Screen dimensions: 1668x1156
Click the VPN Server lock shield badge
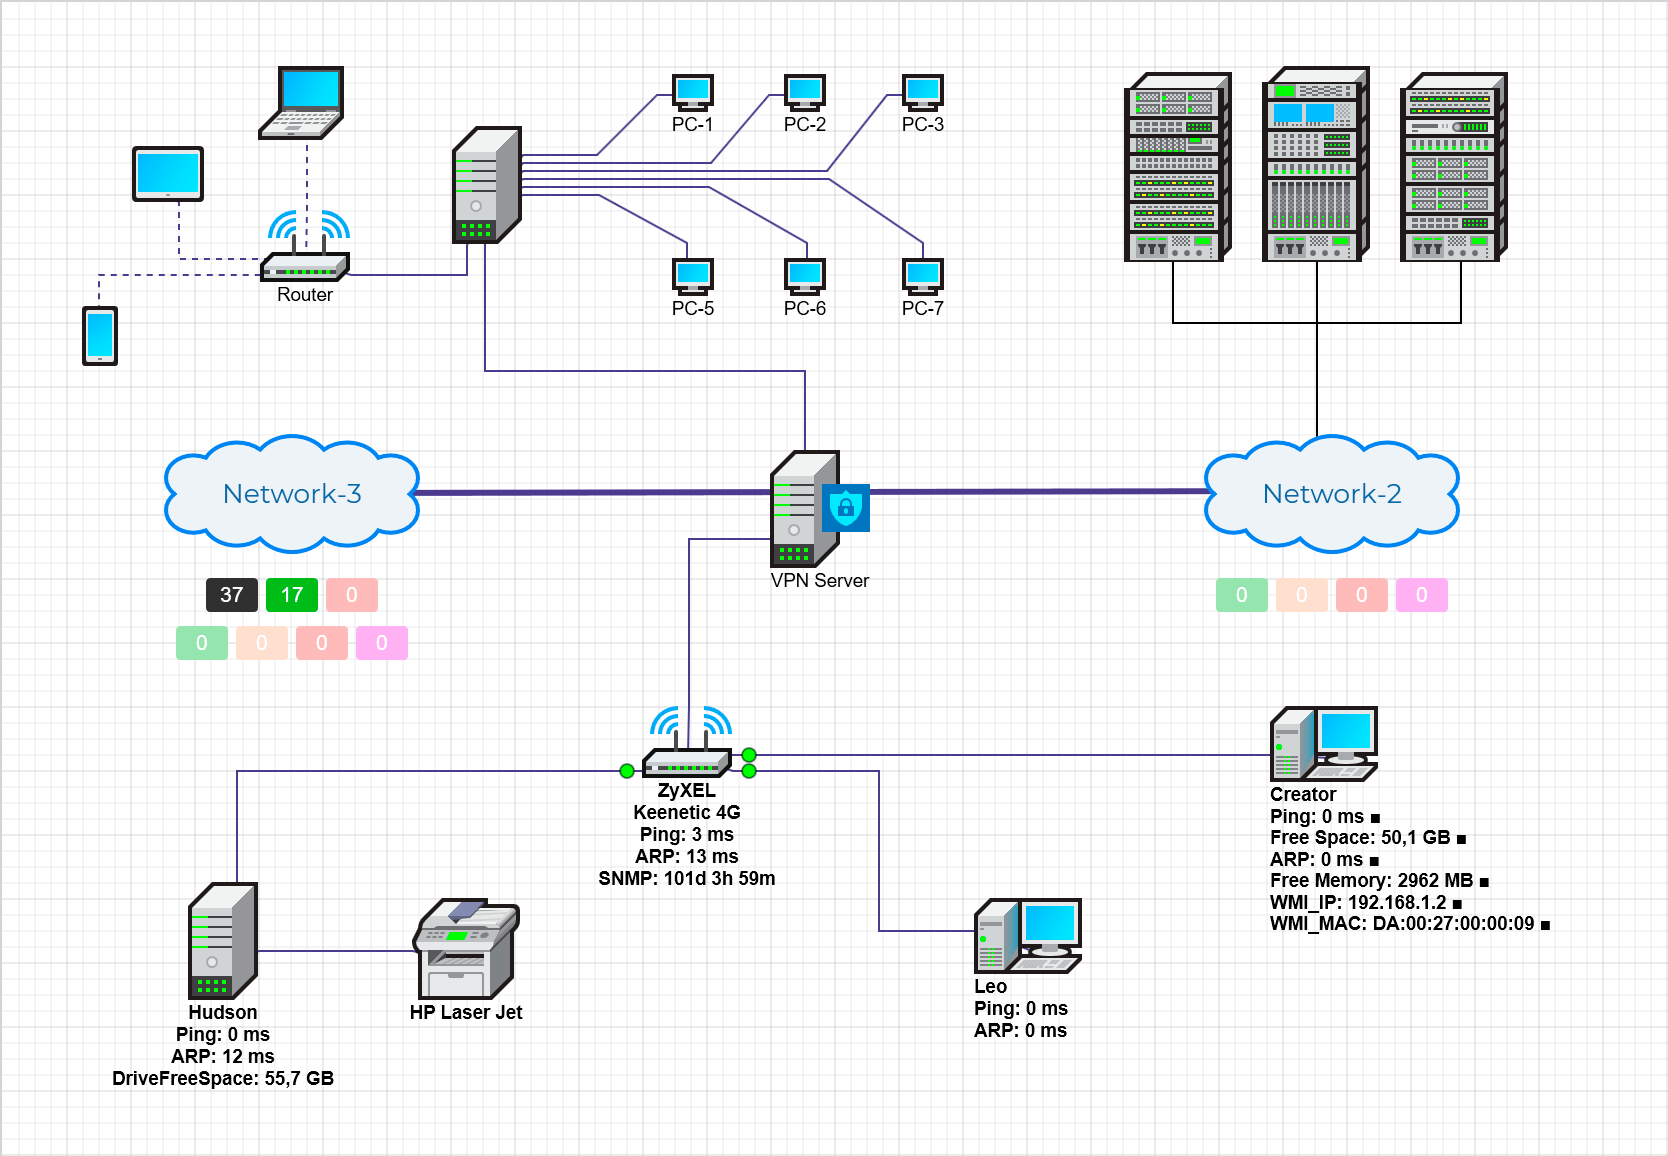coord(846,508)
